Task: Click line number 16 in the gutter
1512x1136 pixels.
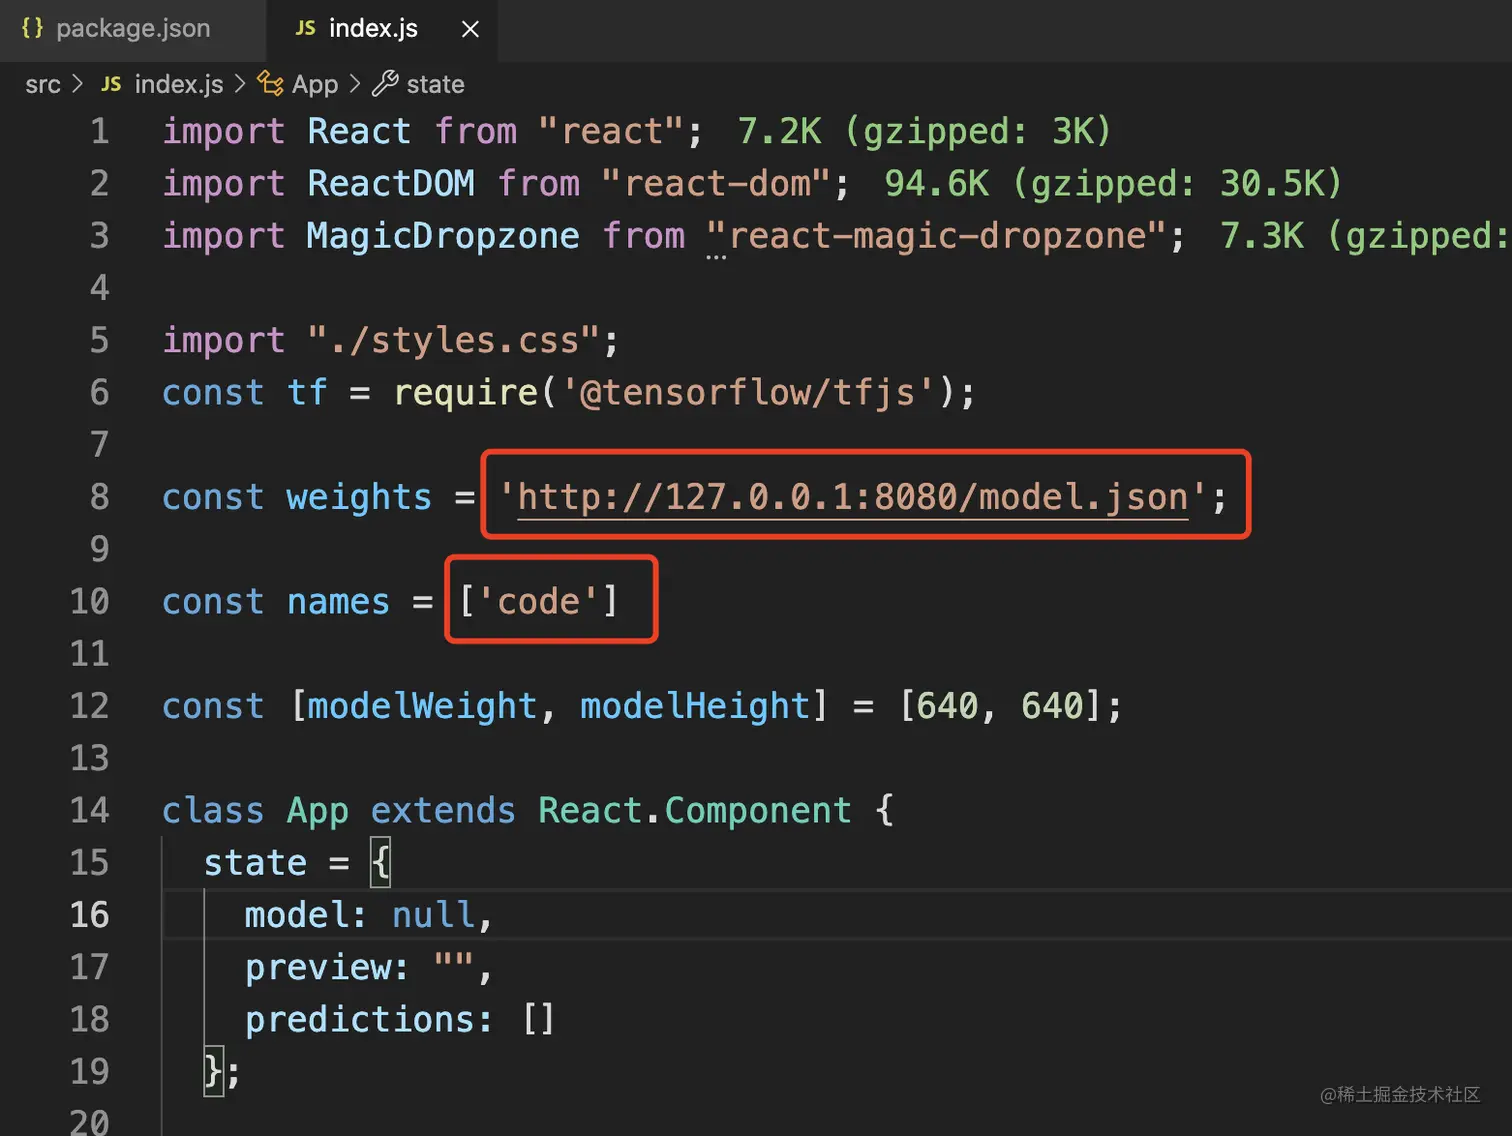Action: click(x=89, y=915)
